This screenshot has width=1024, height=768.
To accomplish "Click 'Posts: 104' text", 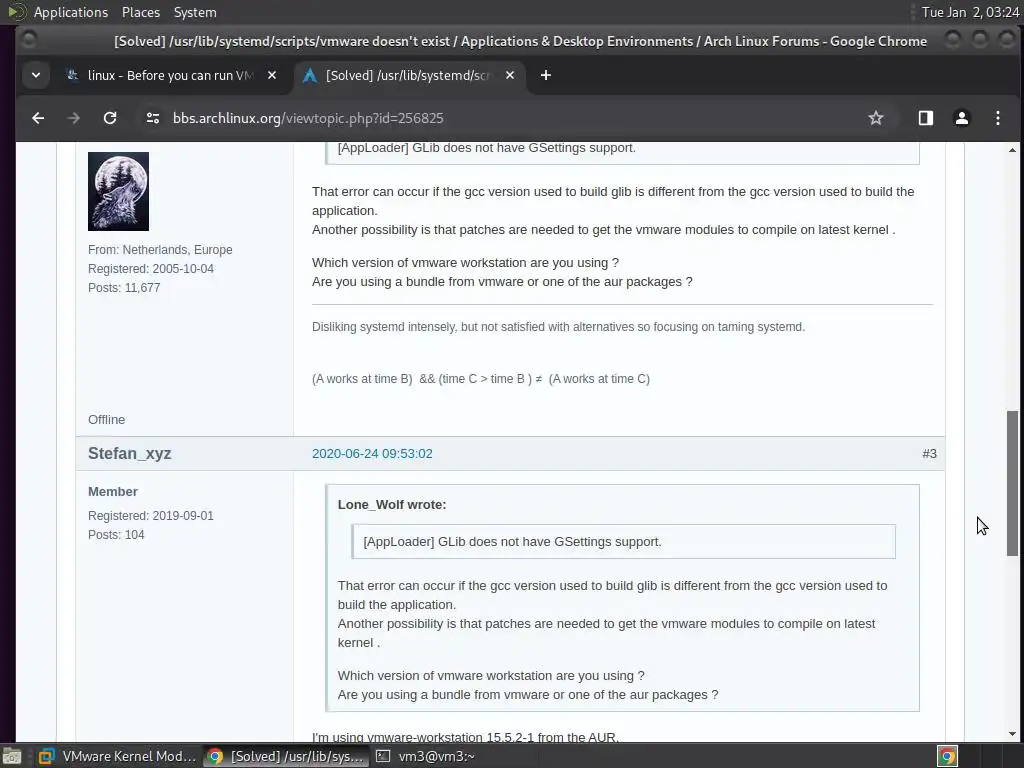I will pos(116,535).
